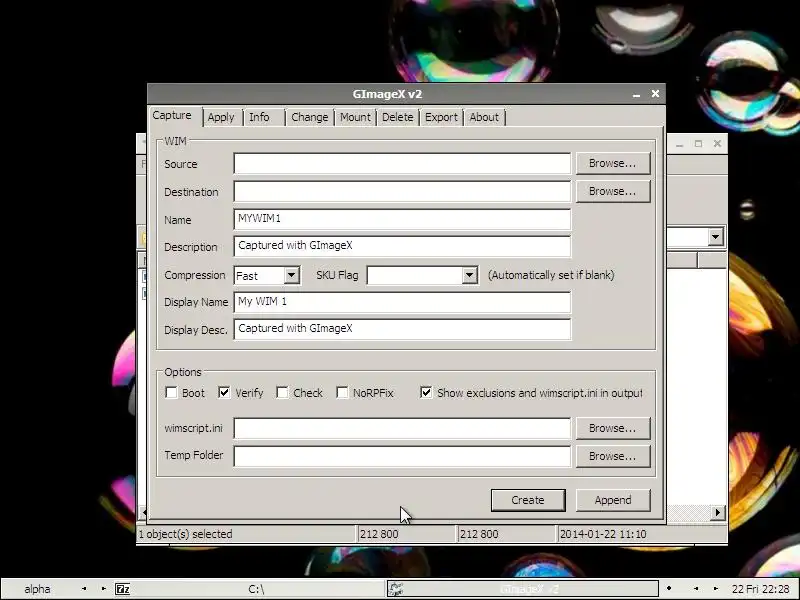Click the taskbar clock 22 Fri 22:28
800x600 pixels.
[760, 589]
